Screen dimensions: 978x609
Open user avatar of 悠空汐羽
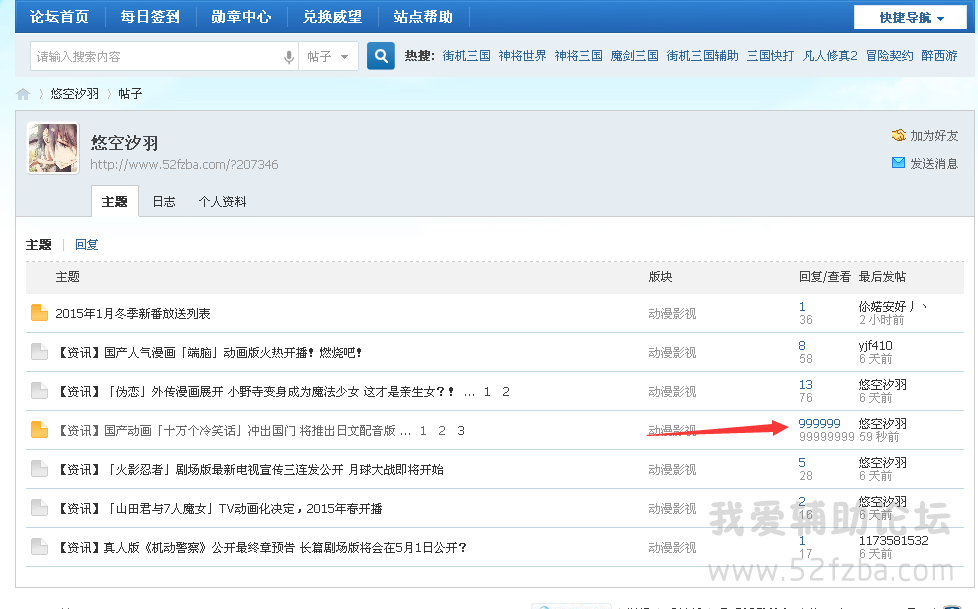(x=53, y=148)
